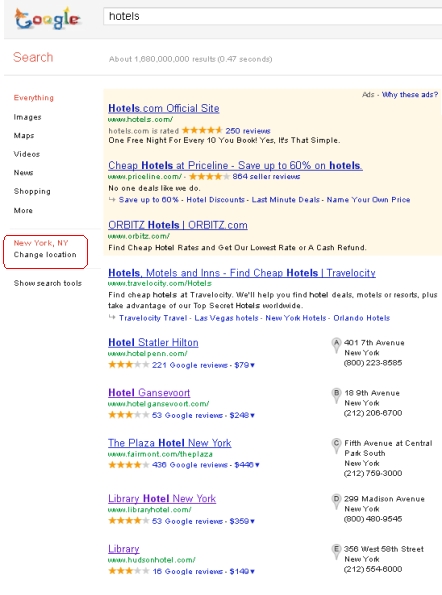Click map marker A for Hotel Statler Hilton
Viewport: 442px width, 595px height.
pyautogui.click(x=336, y=345)
